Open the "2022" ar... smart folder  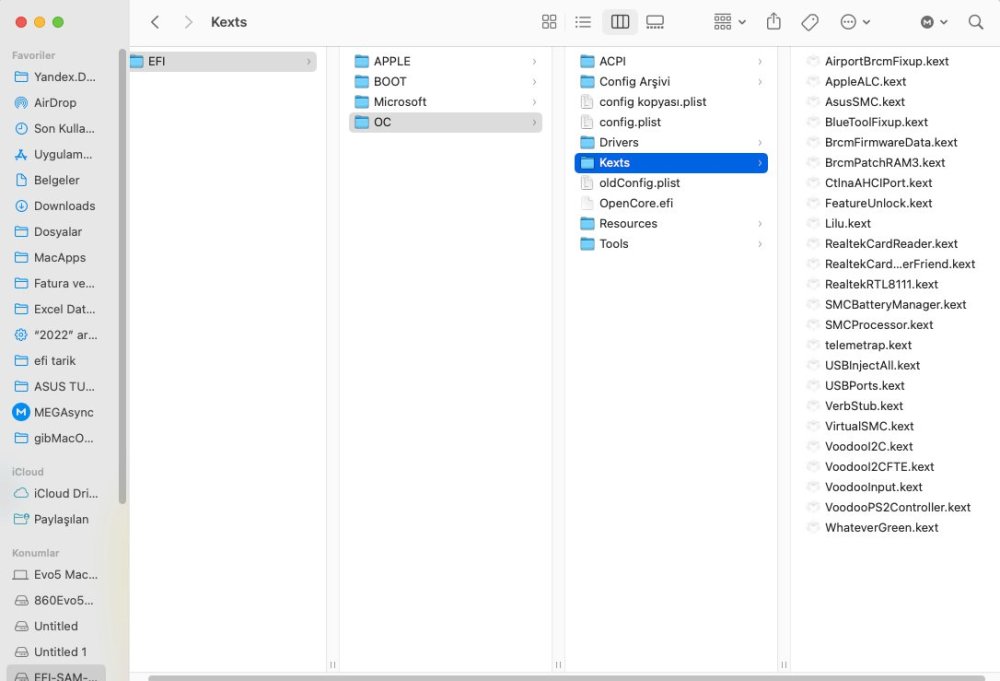55,335
